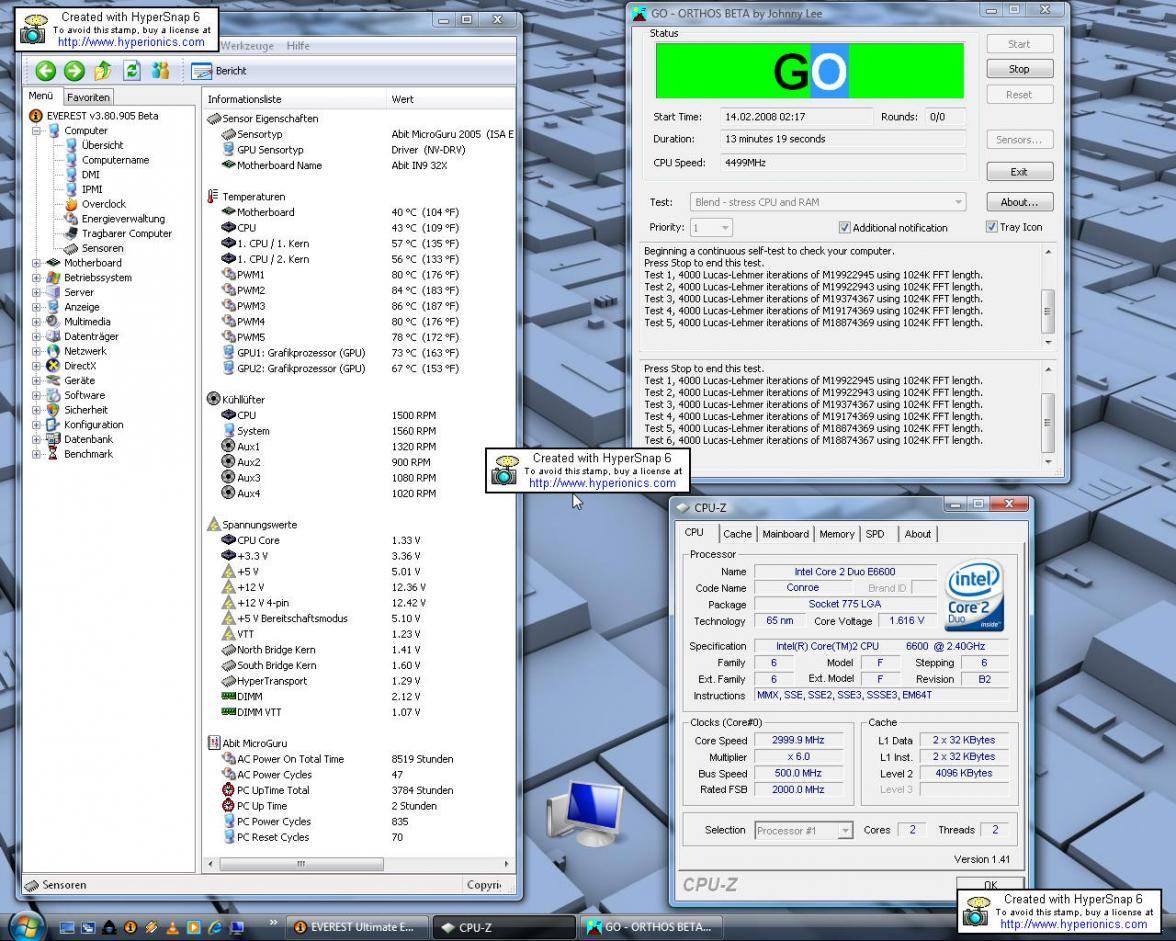Collapse the Computer tree node

click(36, 130)
